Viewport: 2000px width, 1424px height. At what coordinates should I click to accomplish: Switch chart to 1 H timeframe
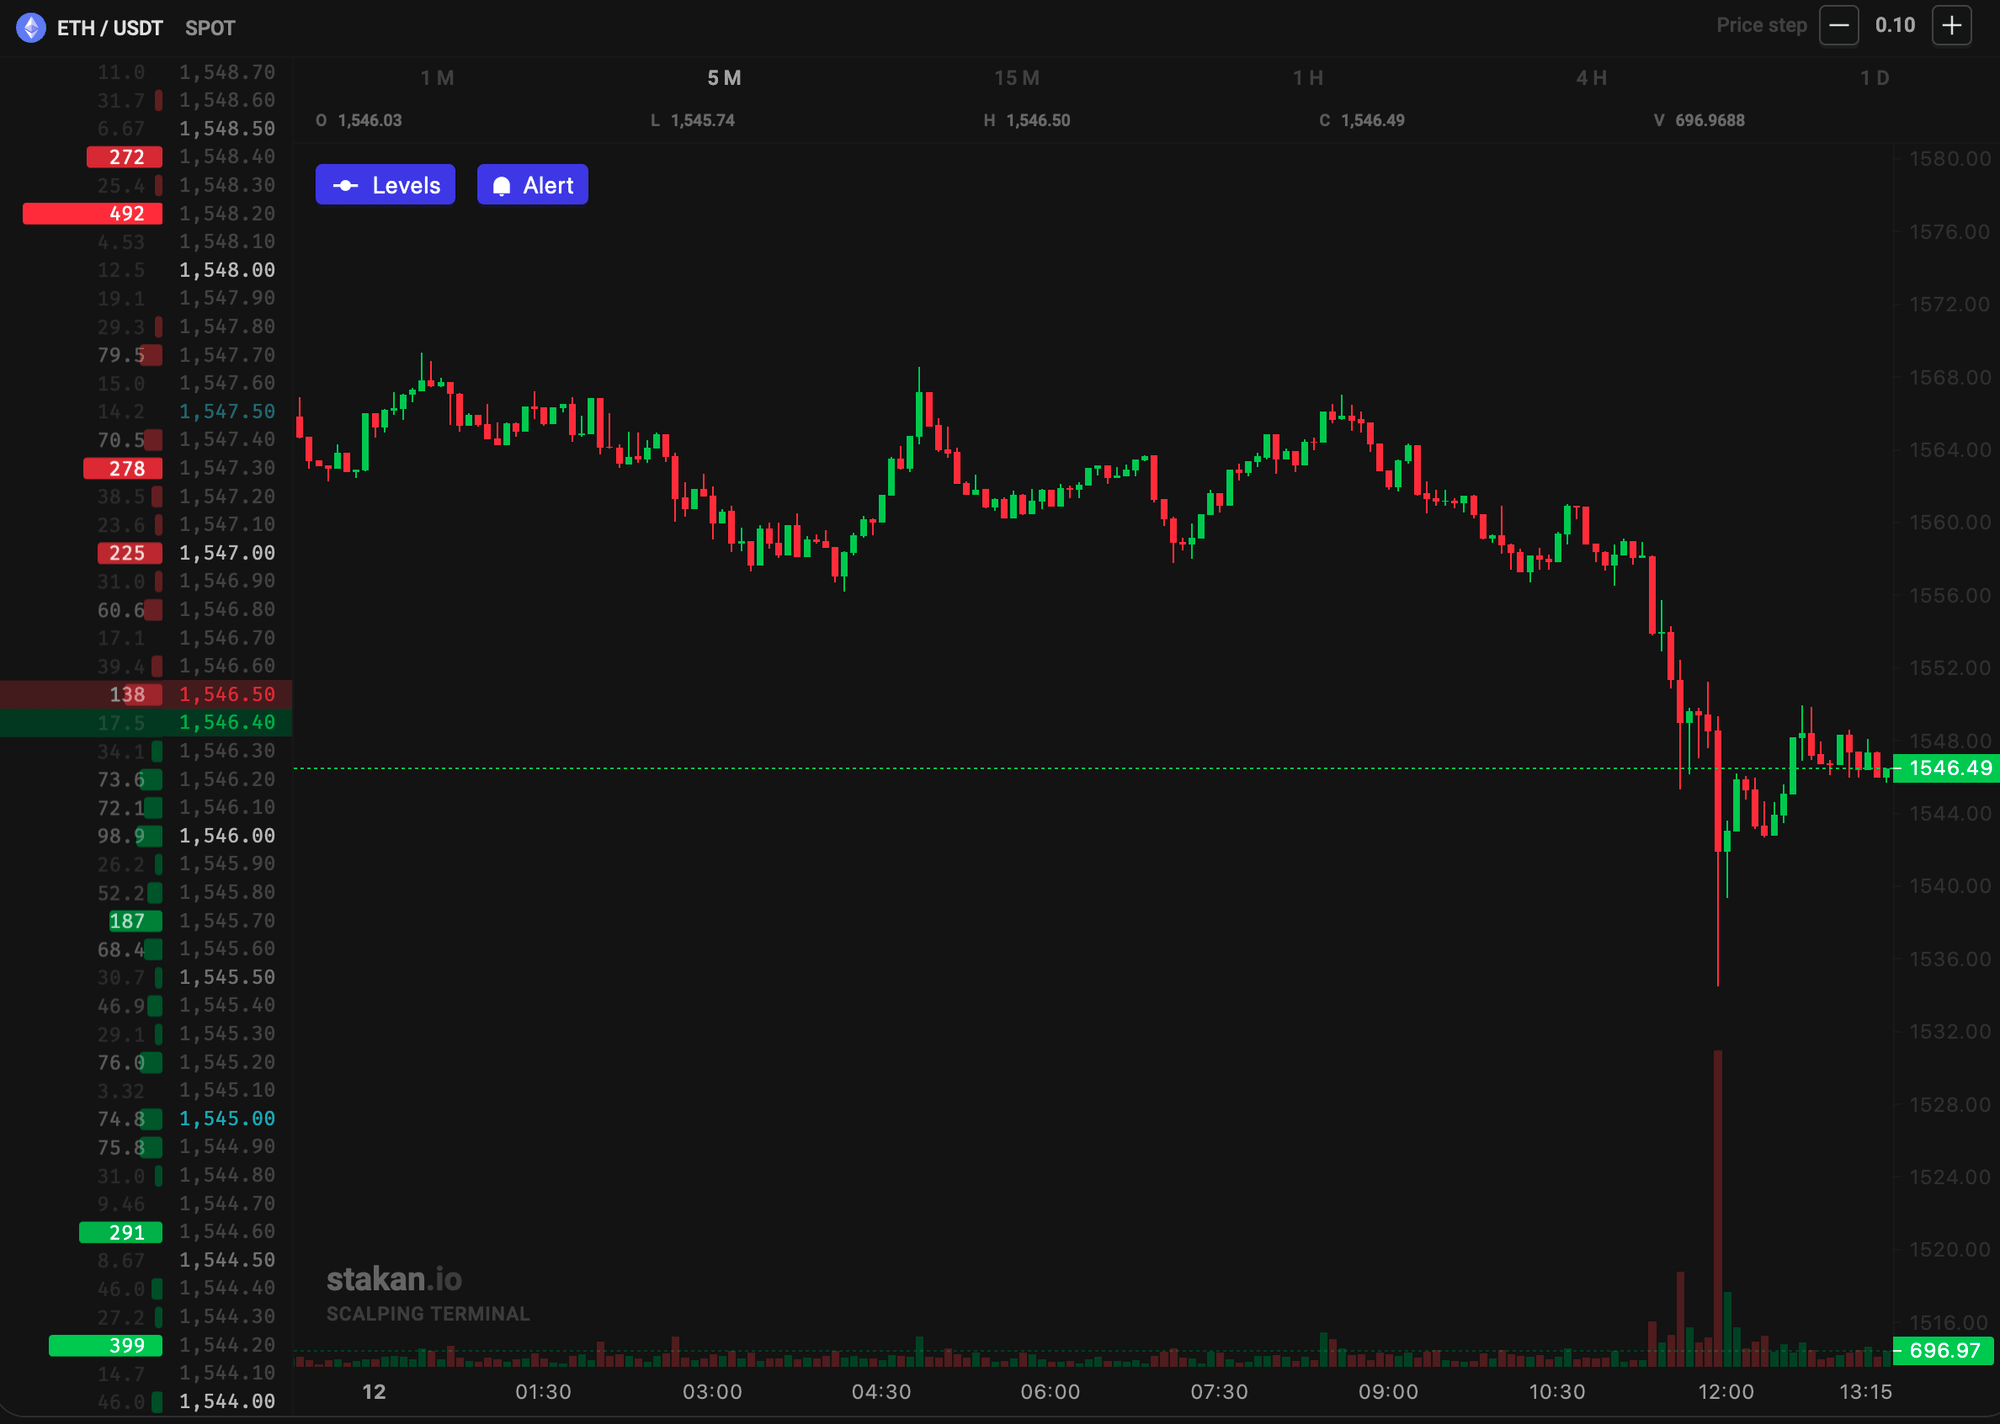[1308, 78]
